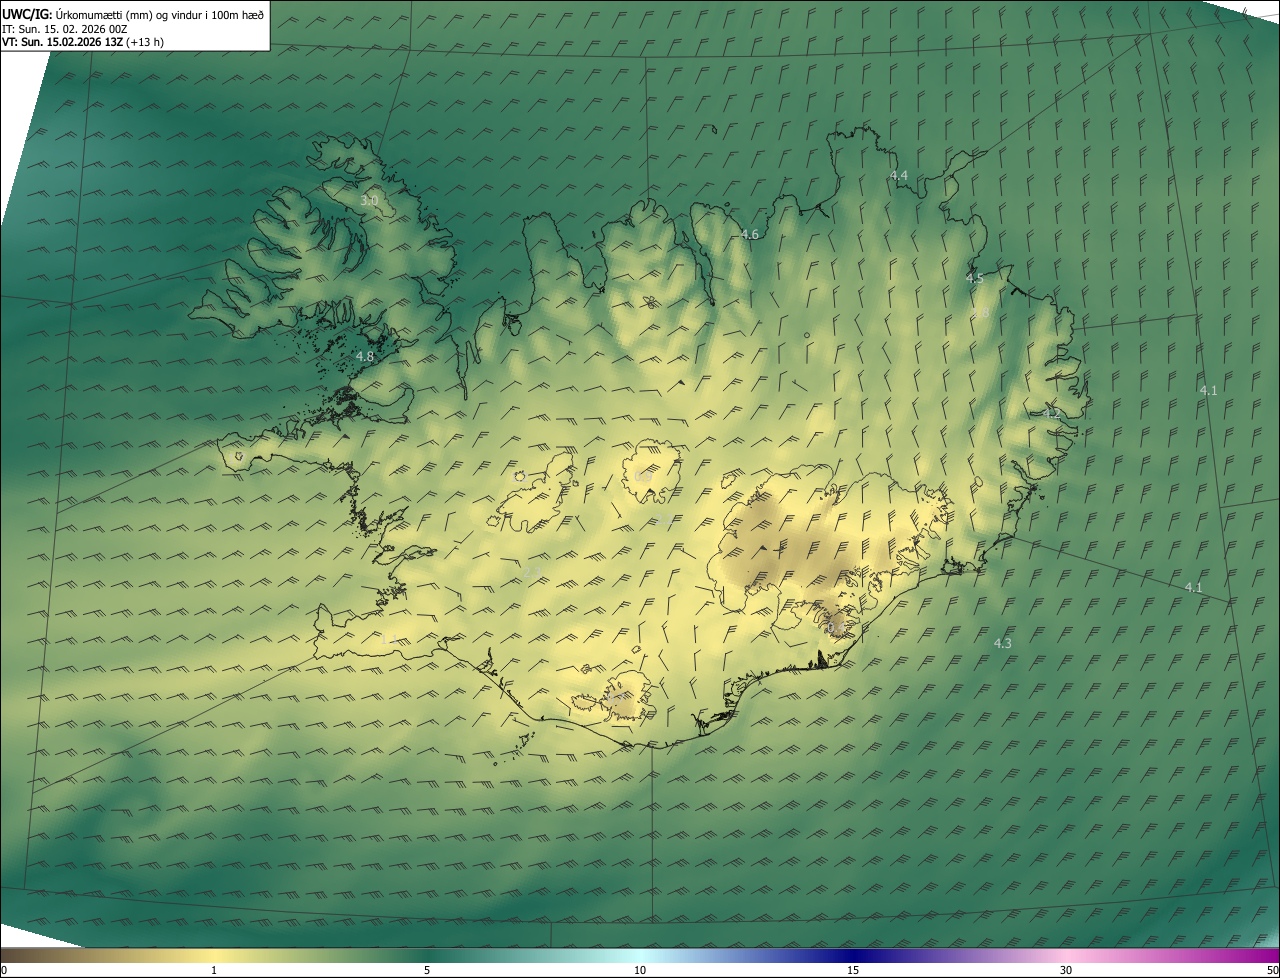This screenshot has height=978, width=1280.
Task: Click the "0.4" value label on the map
Action: (835, 628)
